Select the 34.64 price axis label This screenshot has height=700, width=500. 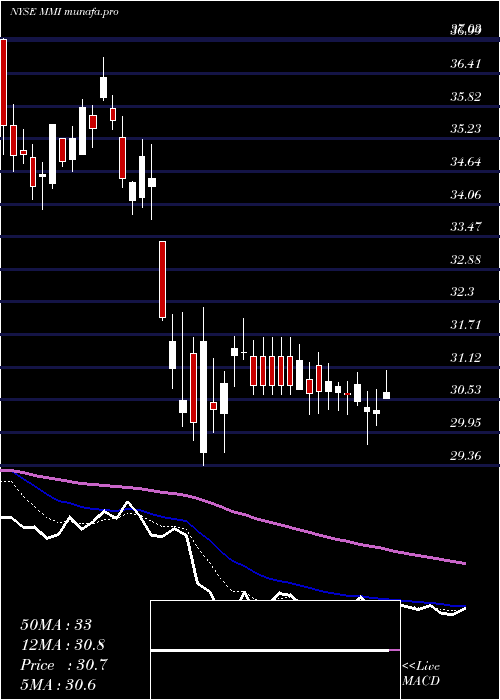point(466,162)
